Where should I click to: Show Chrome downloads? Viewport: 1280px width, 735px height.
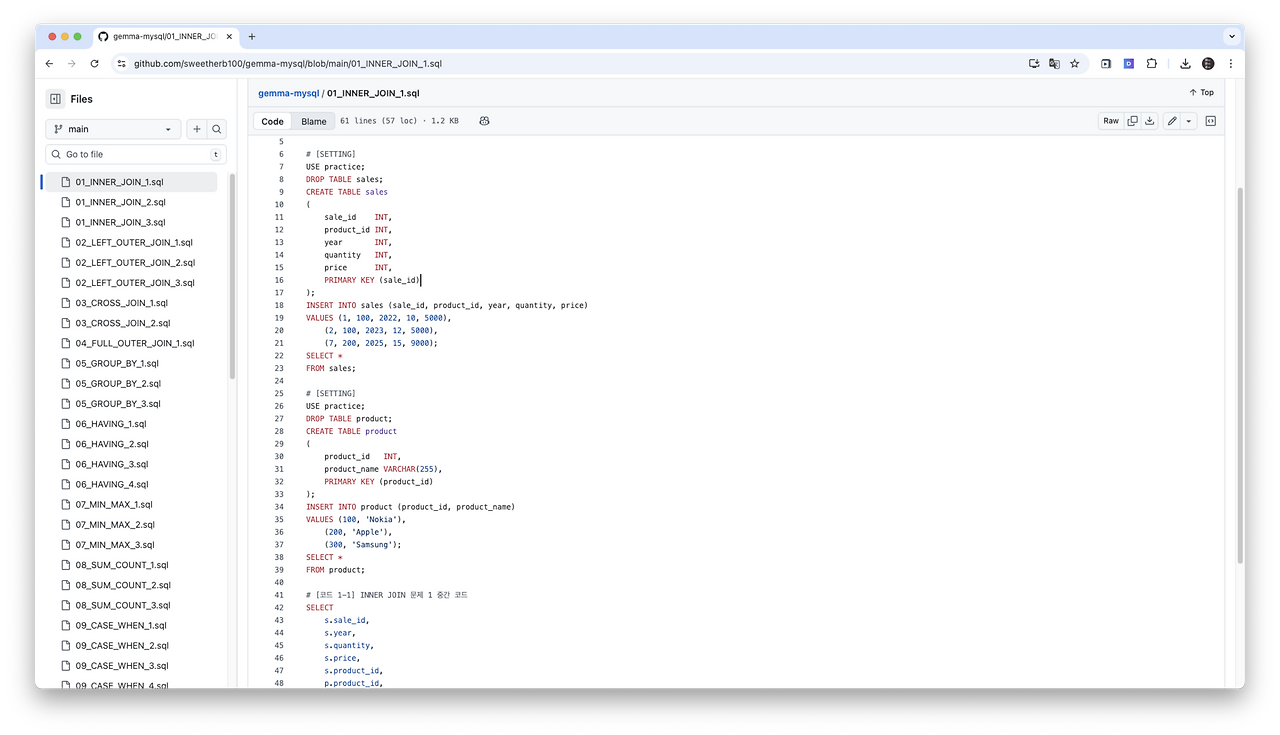(1185, 63)
